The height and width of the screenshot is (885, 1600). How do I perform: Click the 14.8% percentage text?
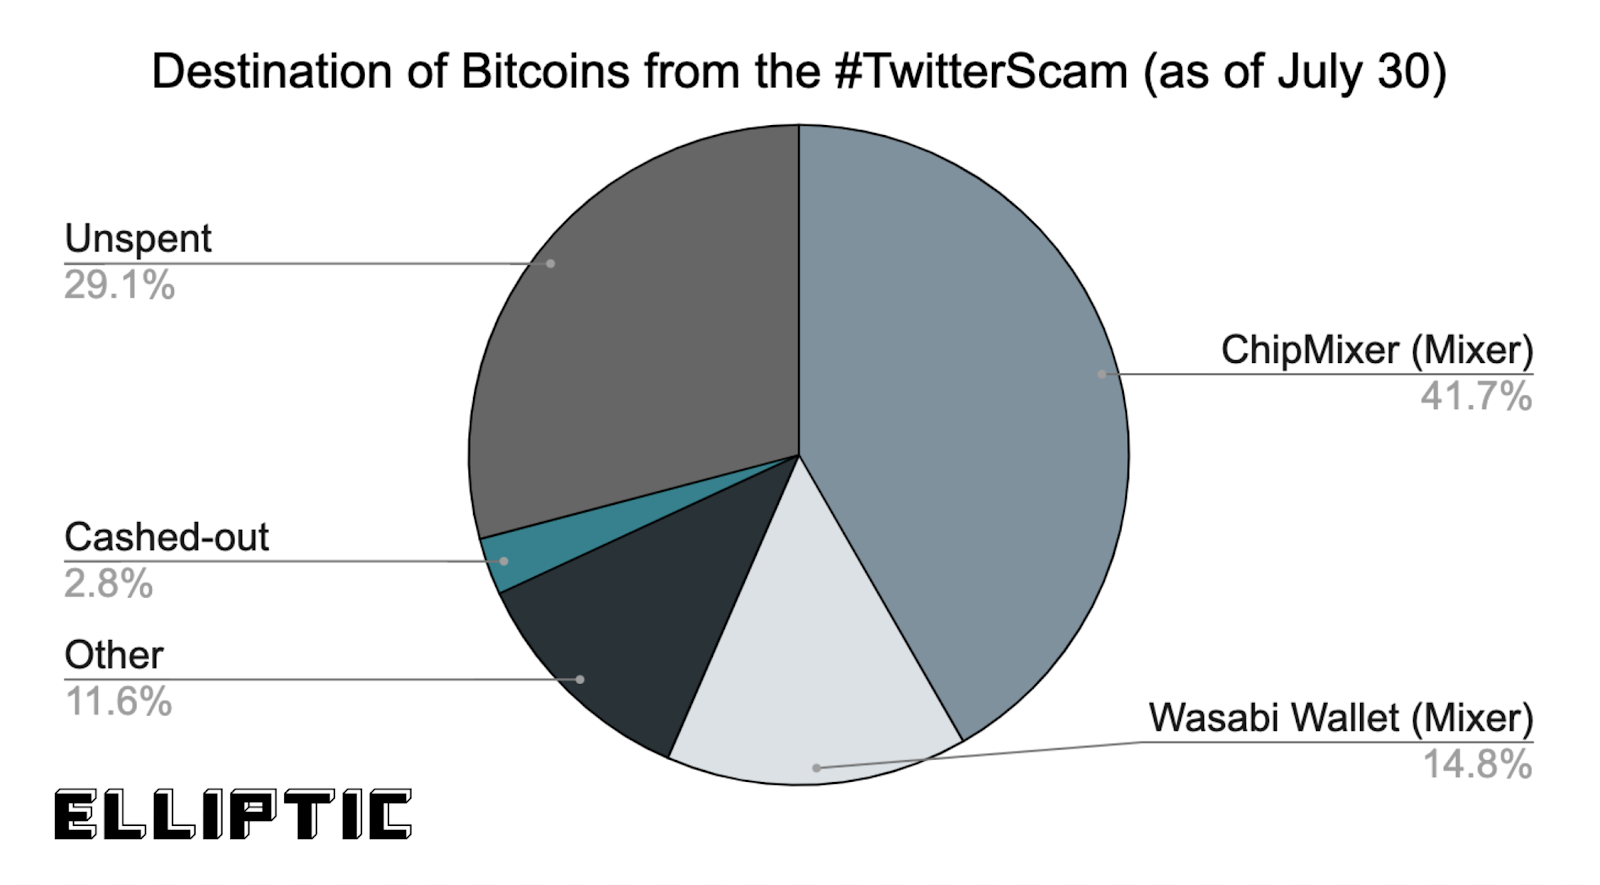point(1477,764)
